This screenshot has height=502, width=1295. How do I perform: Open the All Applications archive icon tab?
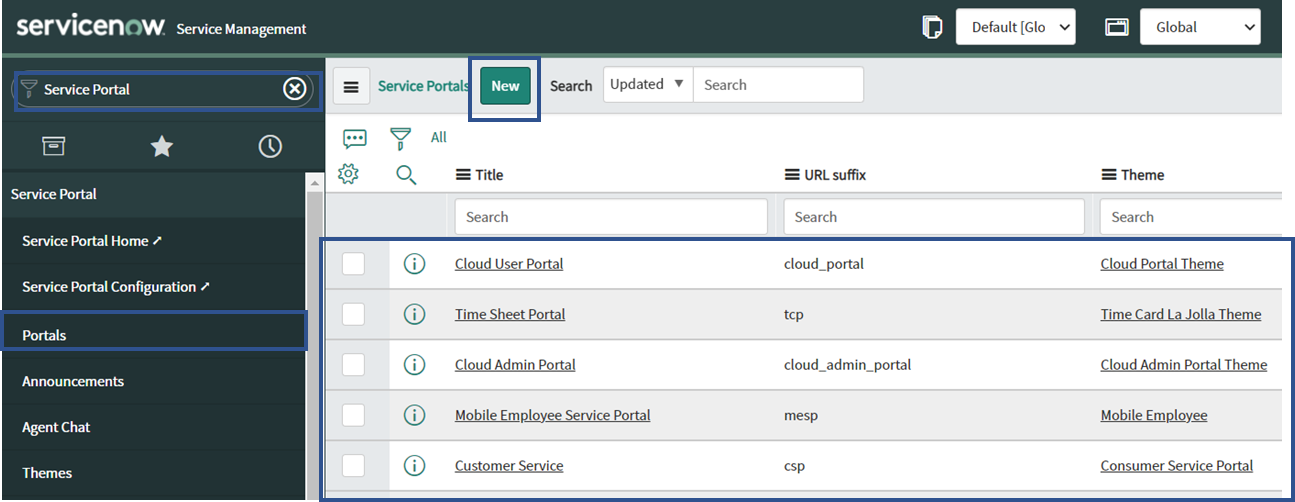pos(53,146)
